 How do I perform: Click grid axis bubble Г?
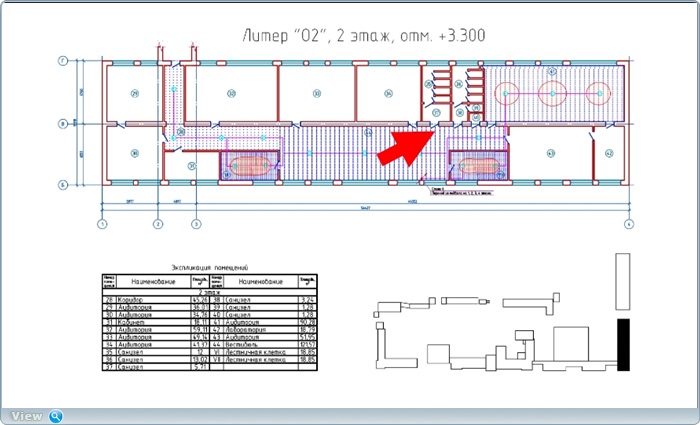pyautogui.click(x=63, y=61)
